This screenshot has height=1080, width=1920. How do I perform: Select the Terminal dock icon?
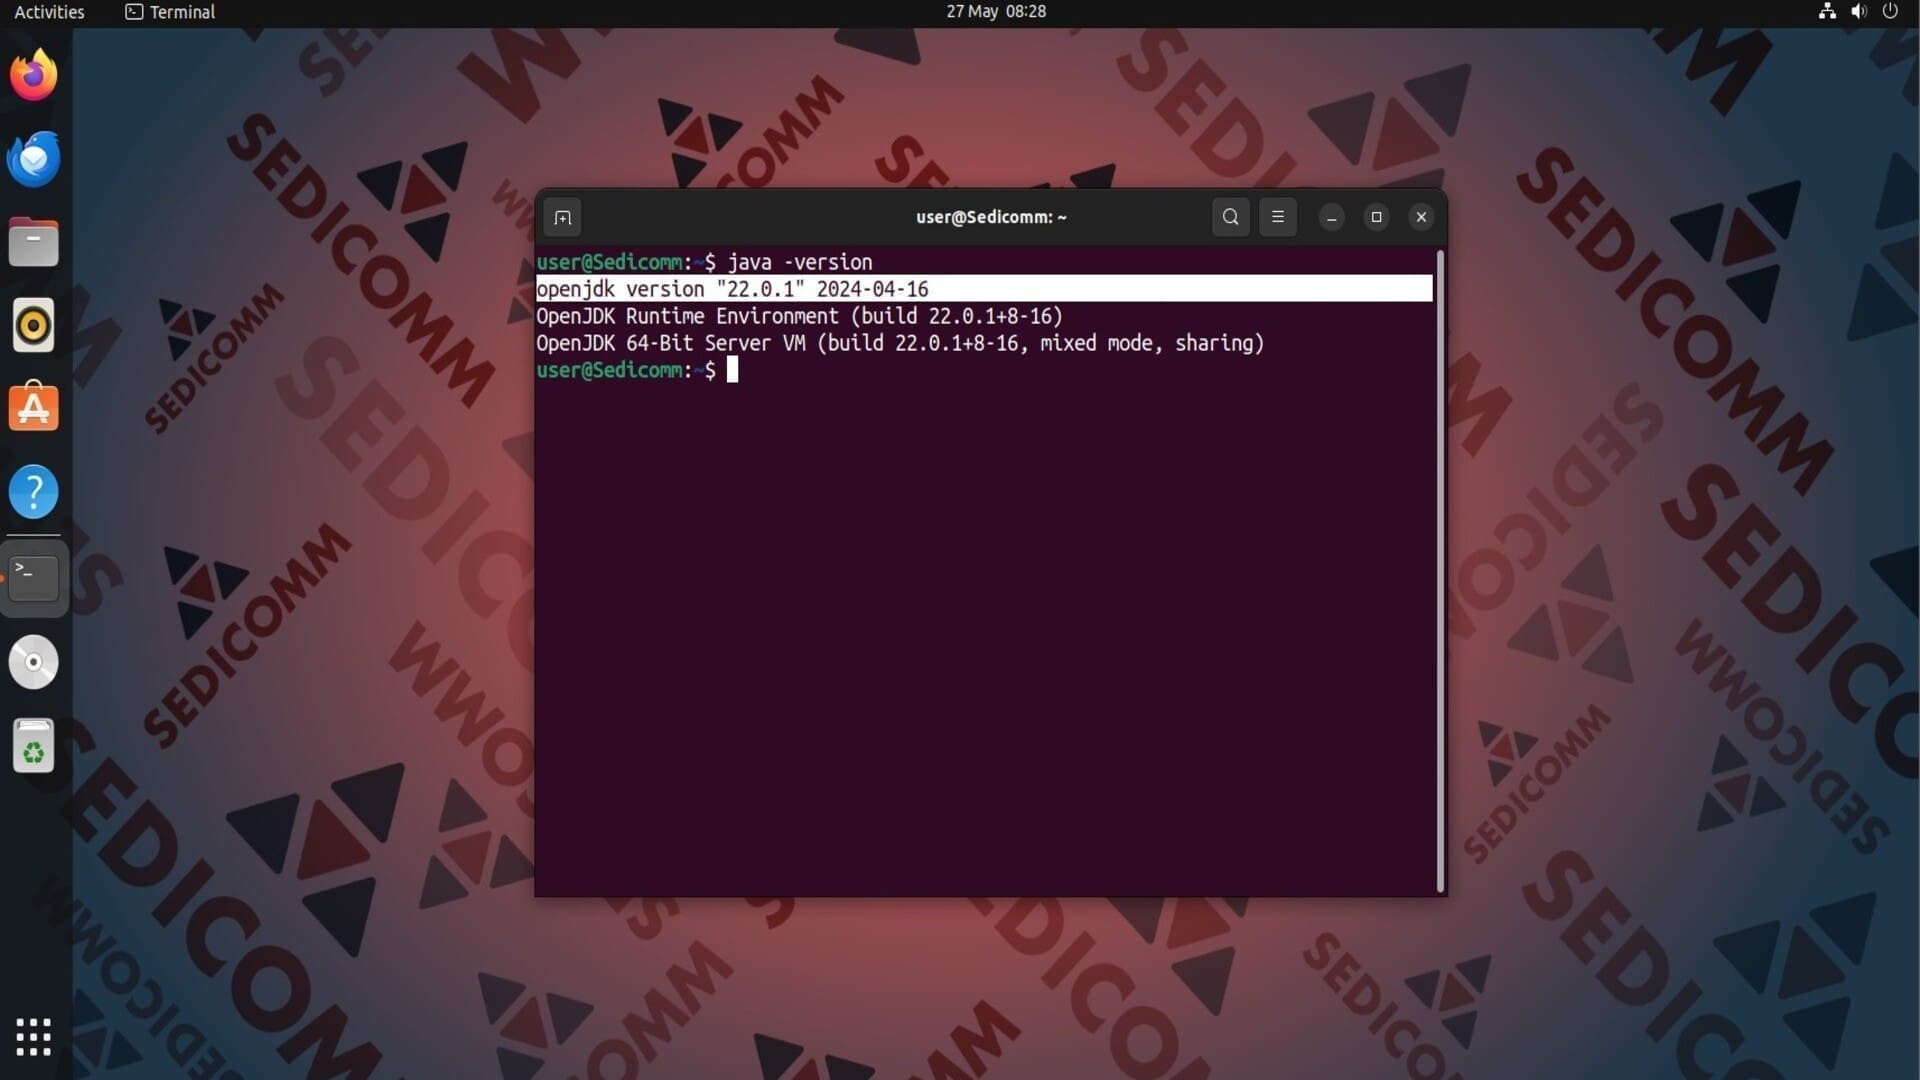[x=34, y=578]
